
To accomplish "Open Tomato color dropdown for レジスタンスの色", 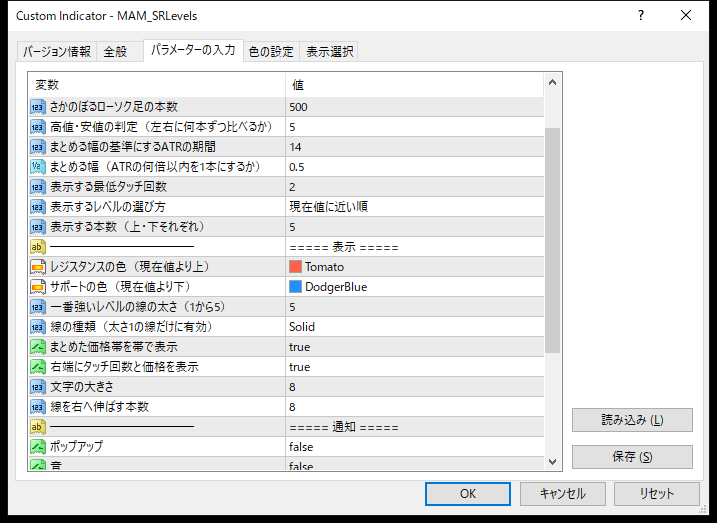I will 415,267.
